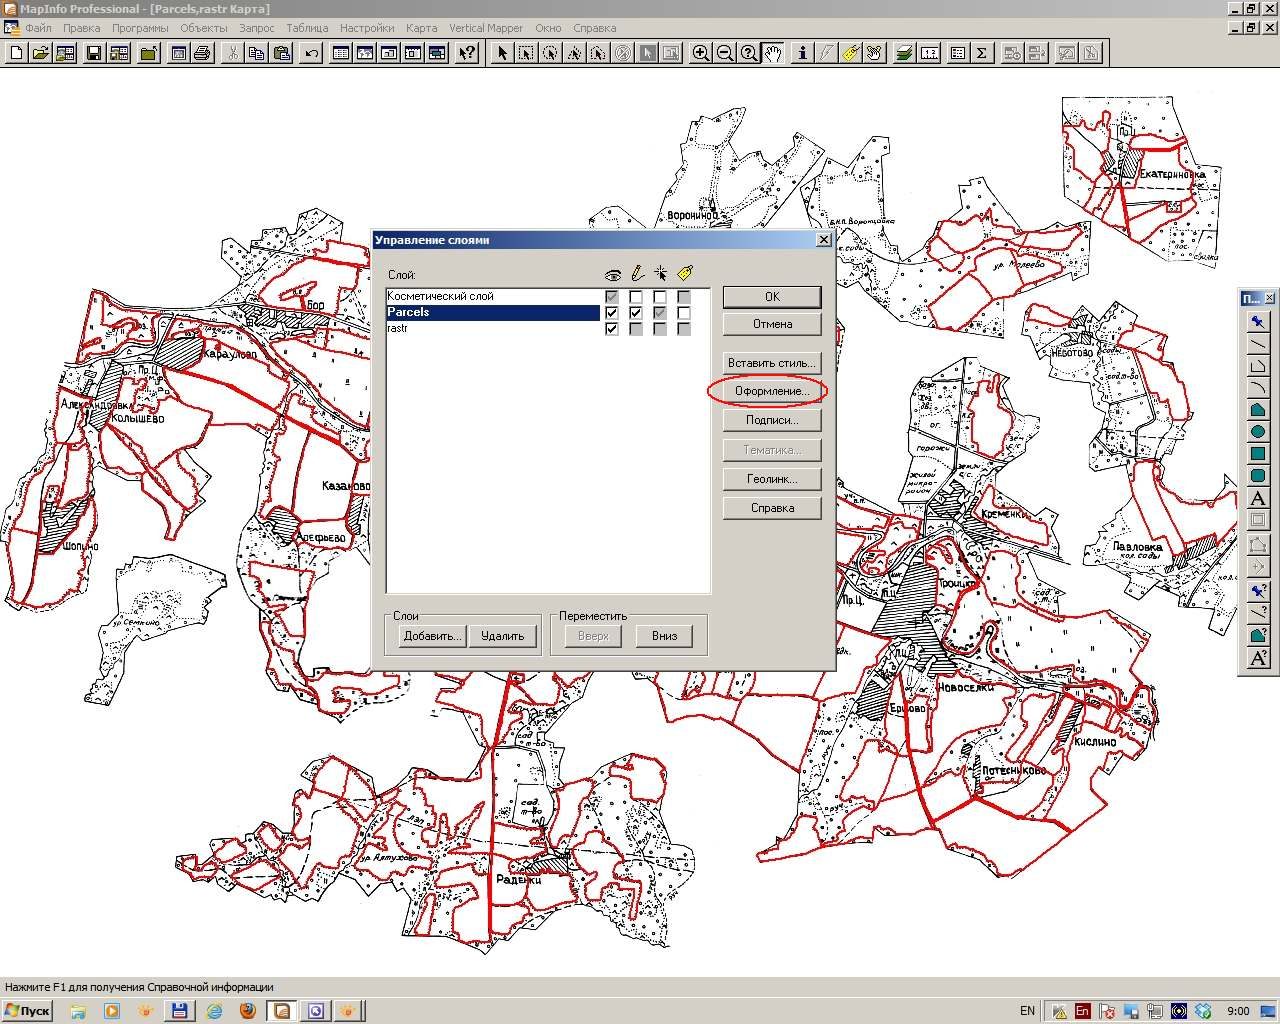
Task: Click the Layer Control toolbar icon
Action: click(x=905, y=53)
